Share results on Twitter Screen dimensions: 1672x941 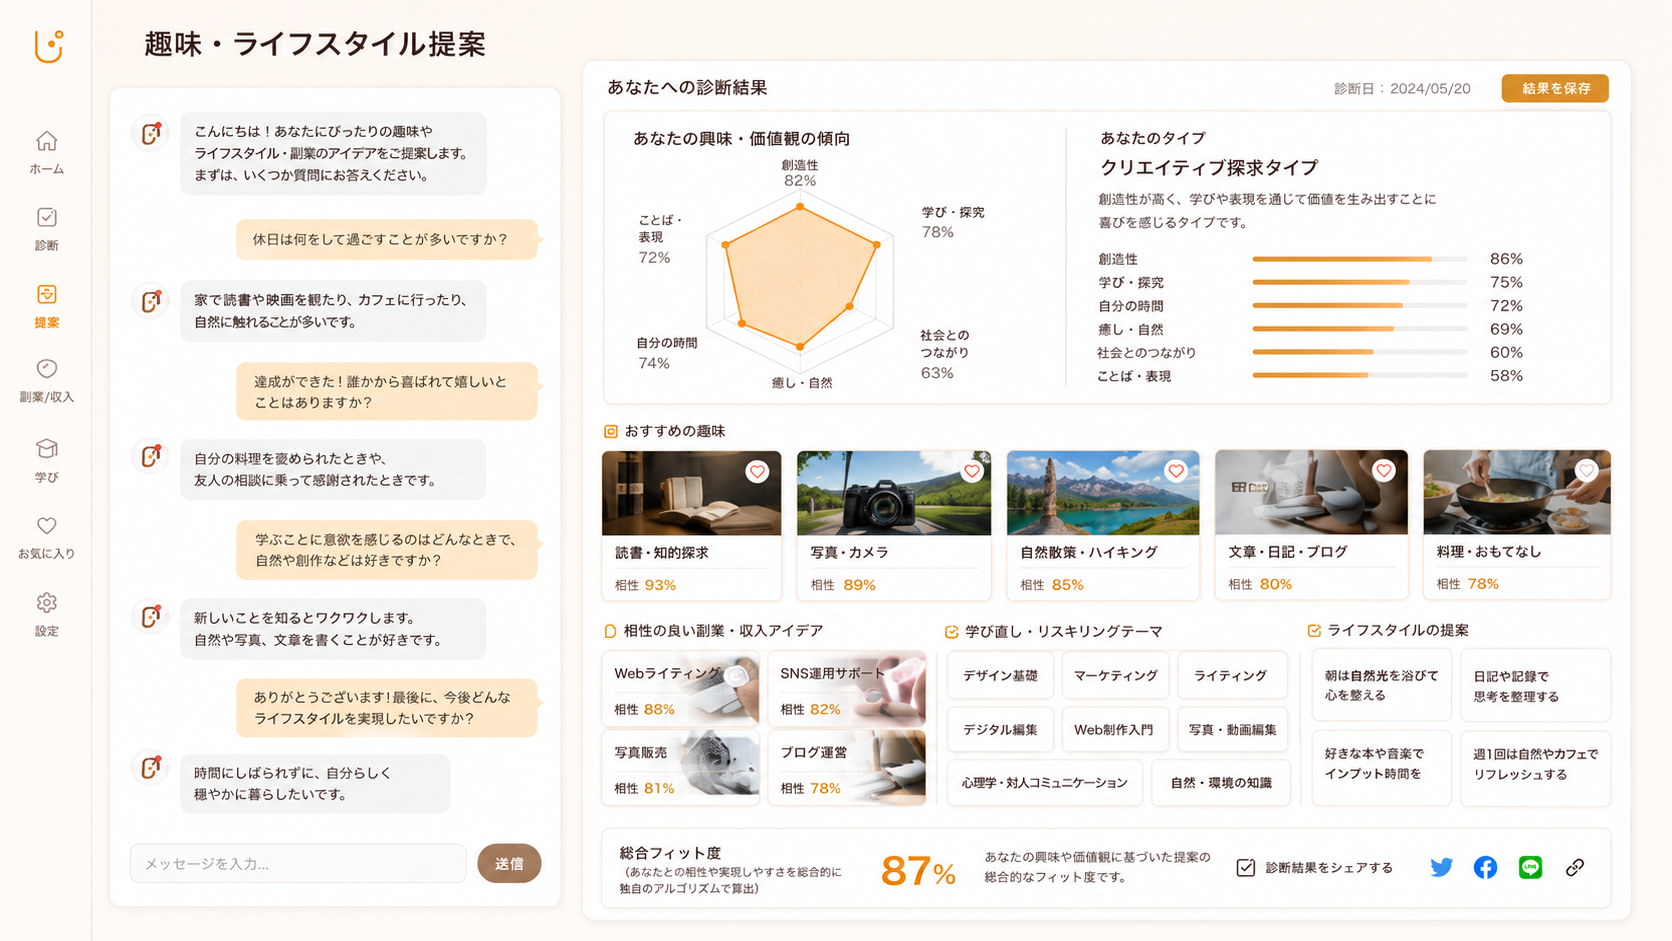click(1441, 867)
